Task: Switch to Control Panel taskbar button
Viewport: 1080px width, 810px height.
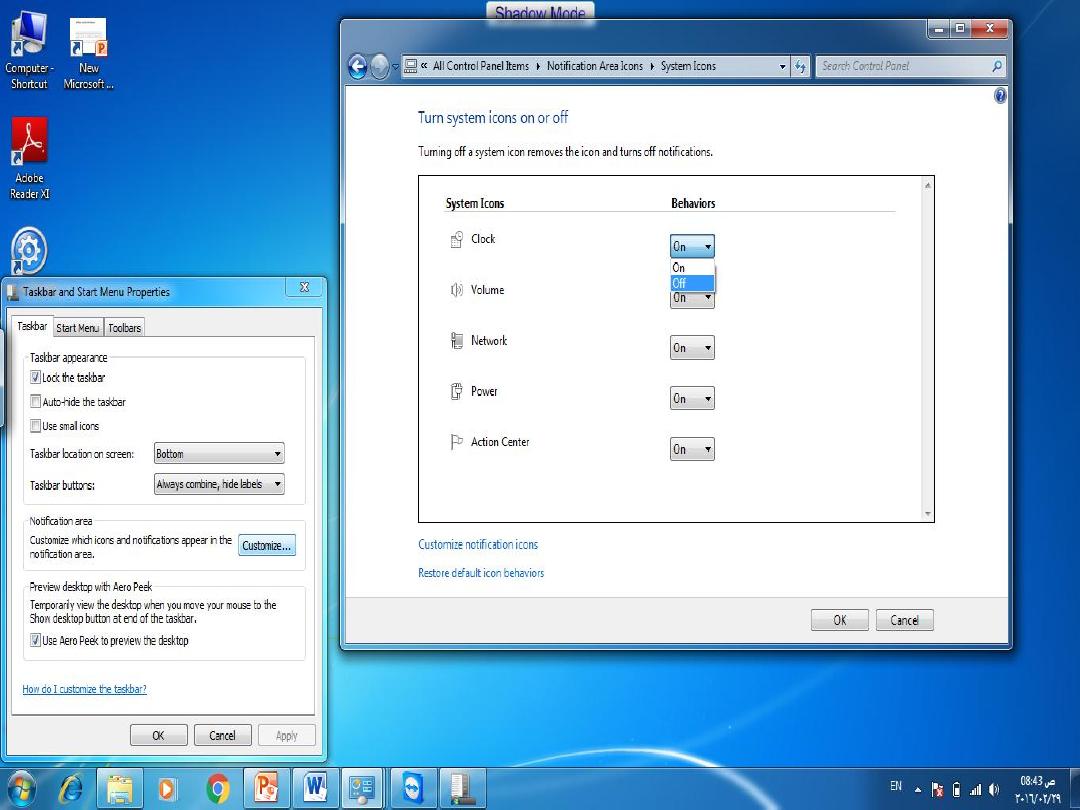Action: pos(362,789)
